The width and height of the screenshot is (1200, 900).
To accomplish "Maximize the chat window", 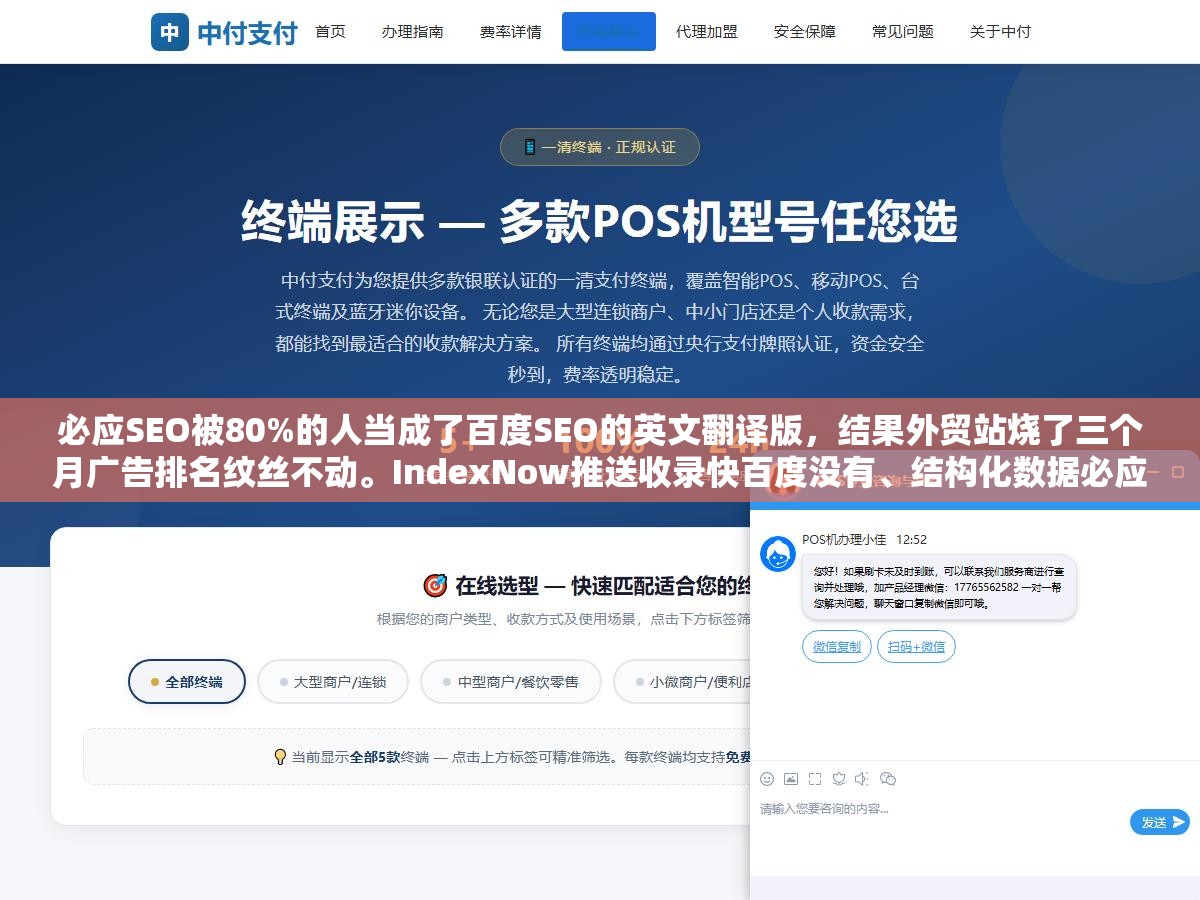I will tap(1178, 472).
